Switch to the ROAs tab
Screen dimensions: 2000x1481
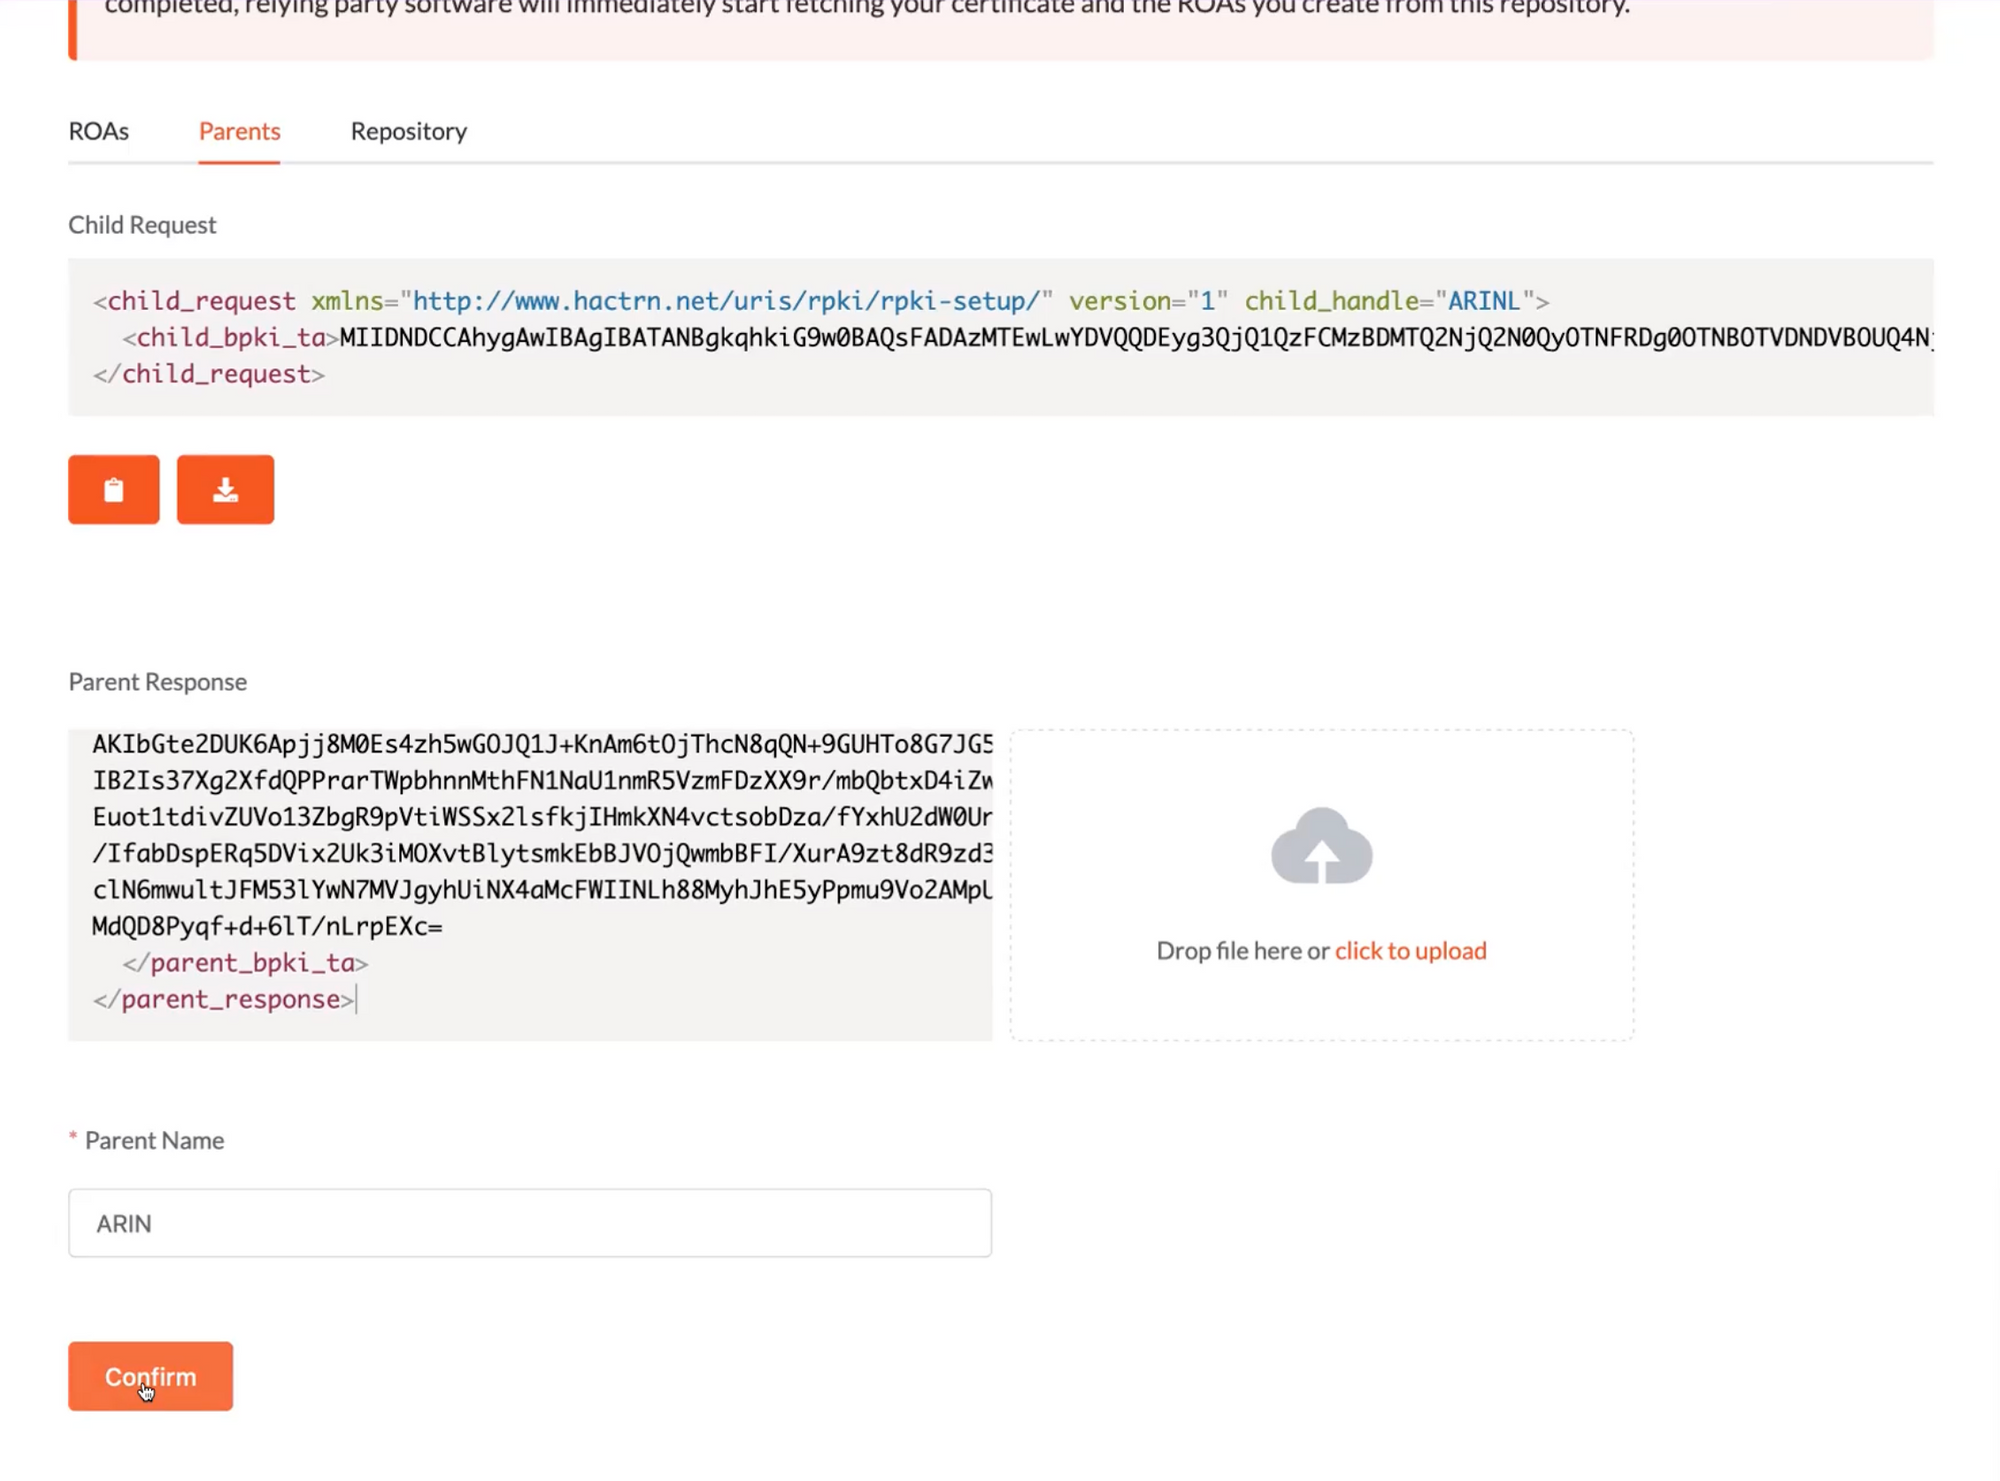[x=98, y=131]
